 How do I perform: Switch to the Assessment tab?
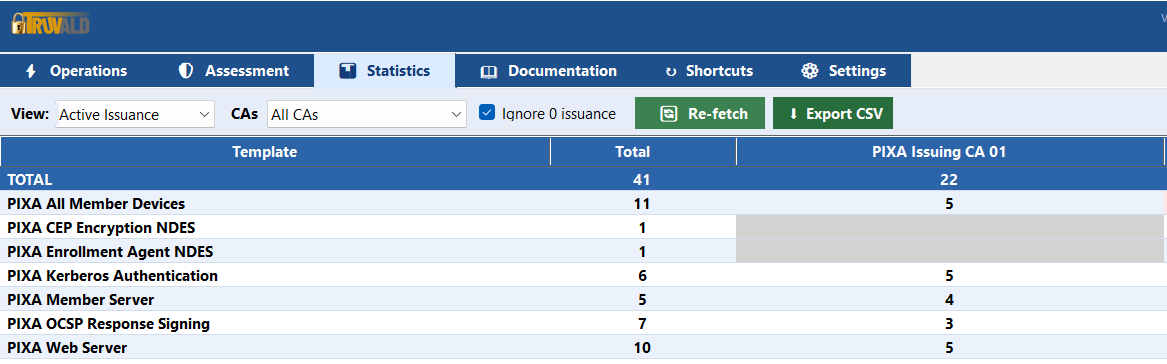click(234, 71)
